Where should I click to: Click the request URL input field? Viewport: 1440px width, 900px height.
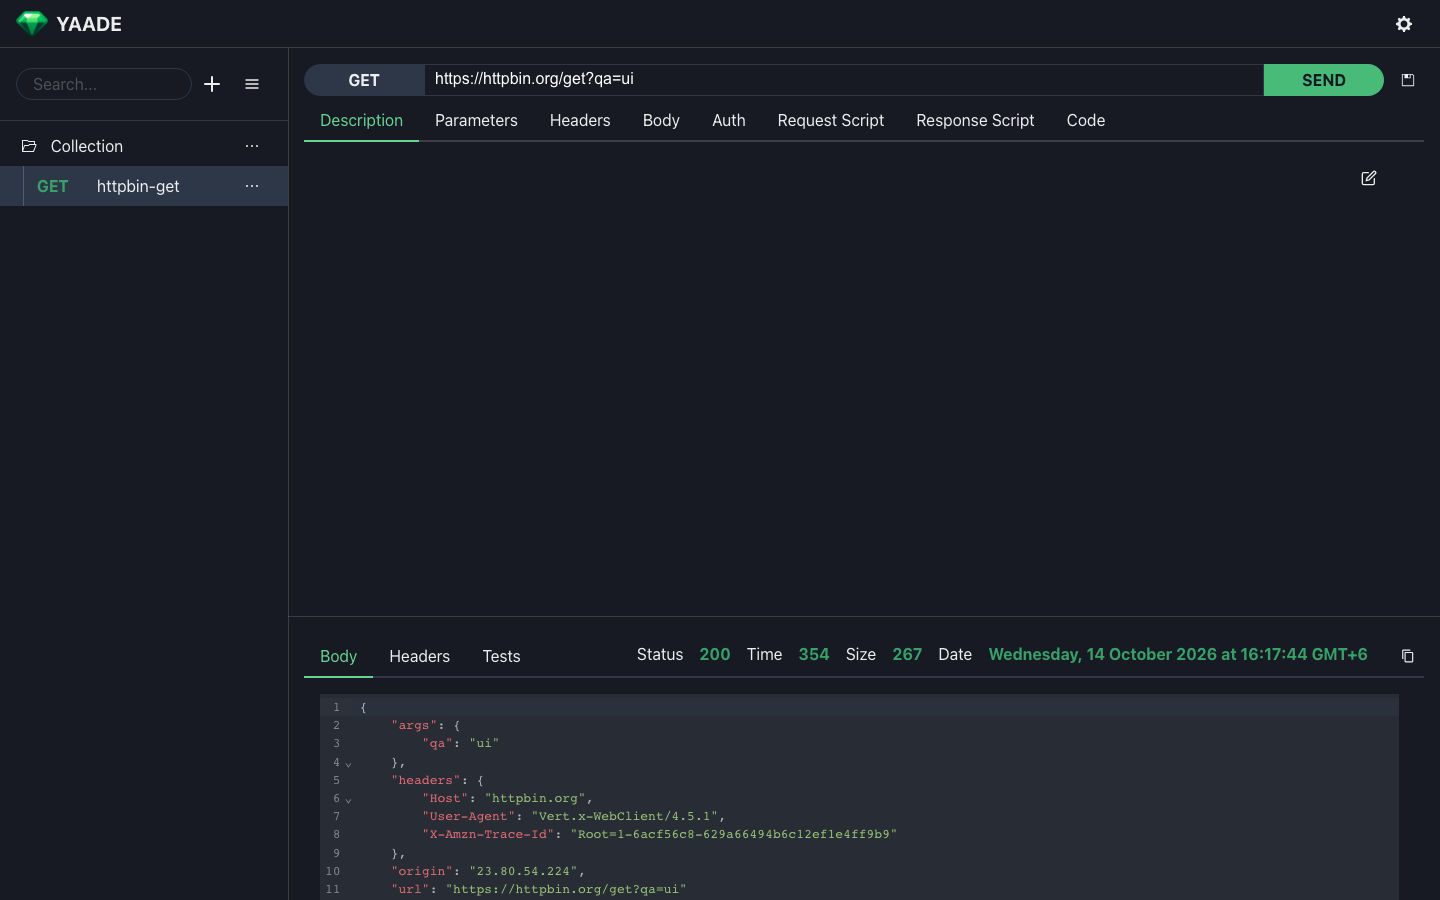pyautogui.click(x=844, y=80)
